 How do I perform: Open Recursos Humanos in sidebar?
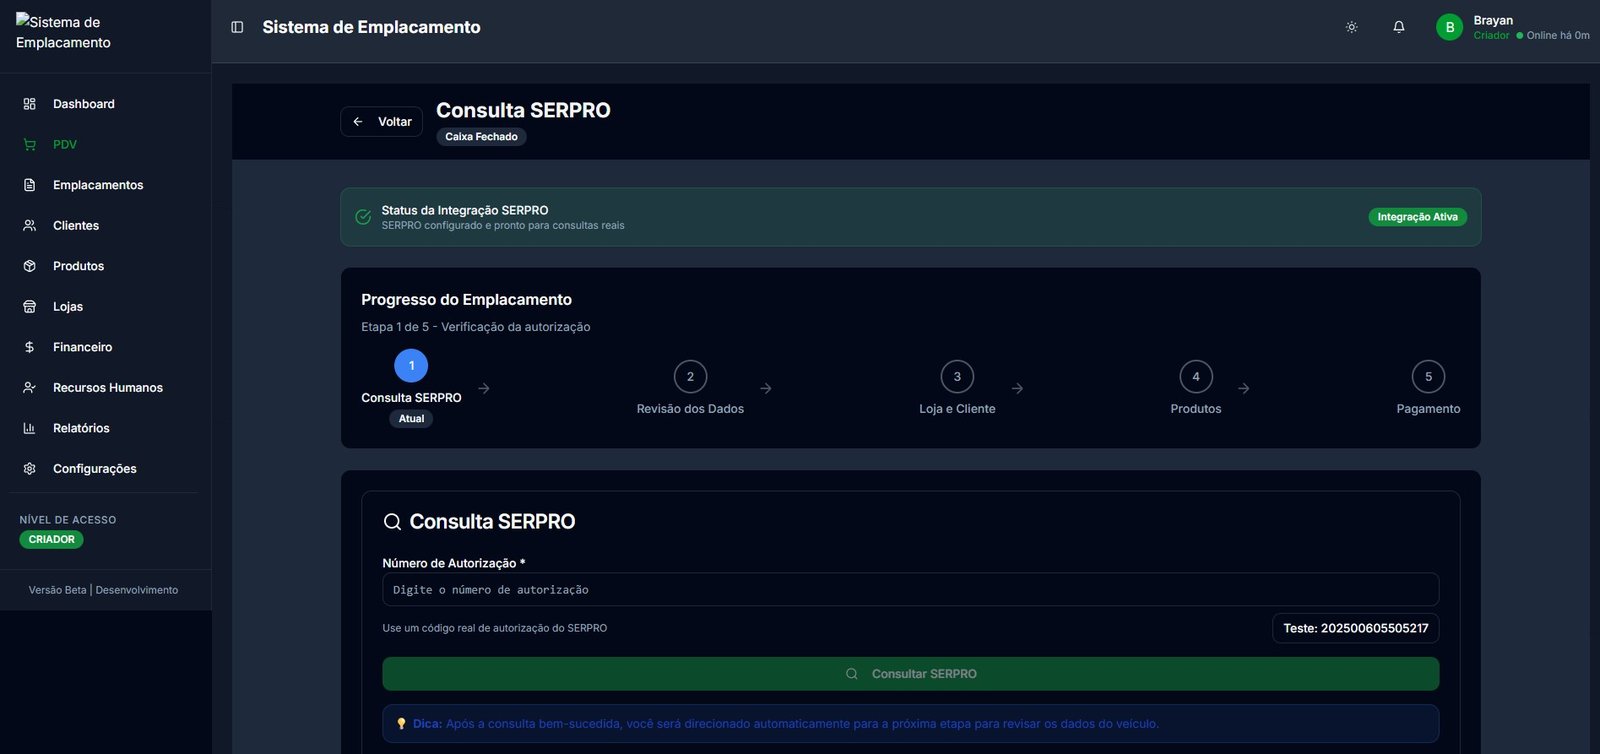(107, 388)
